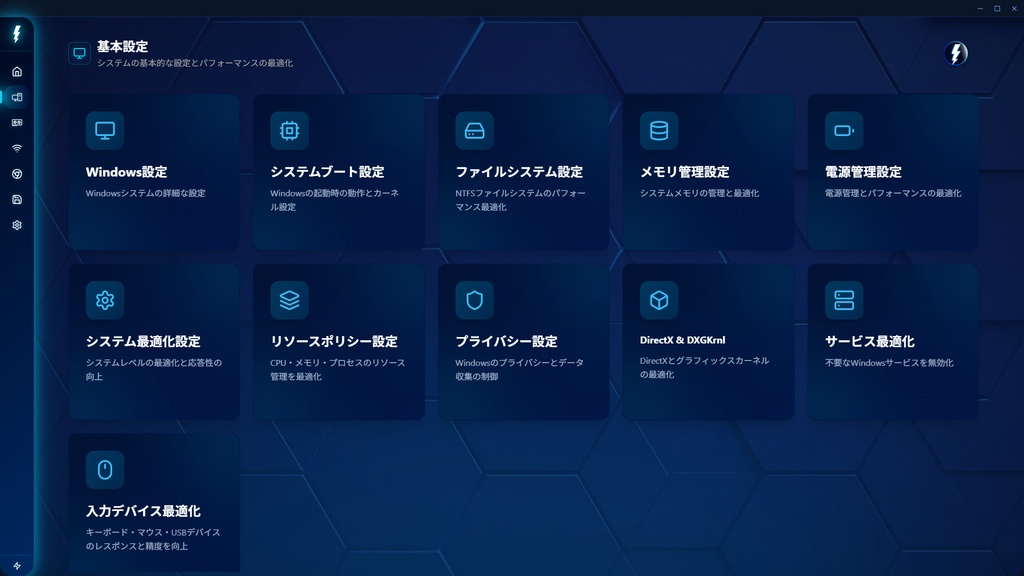This screenshot has height=576, width=1024.
Task: Open サービス最適化 card title
Action: point(869,342)
